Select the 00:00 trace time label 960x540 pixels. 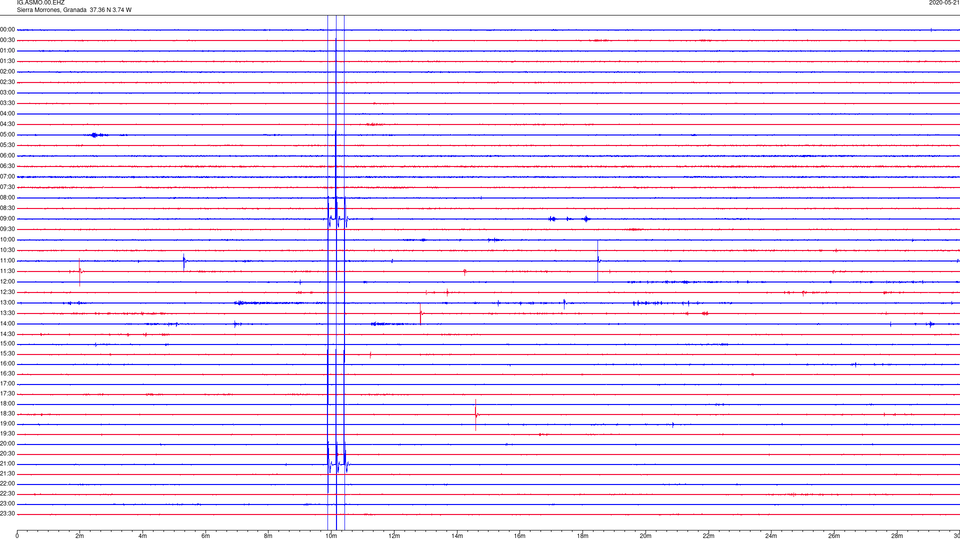[7, 29]
